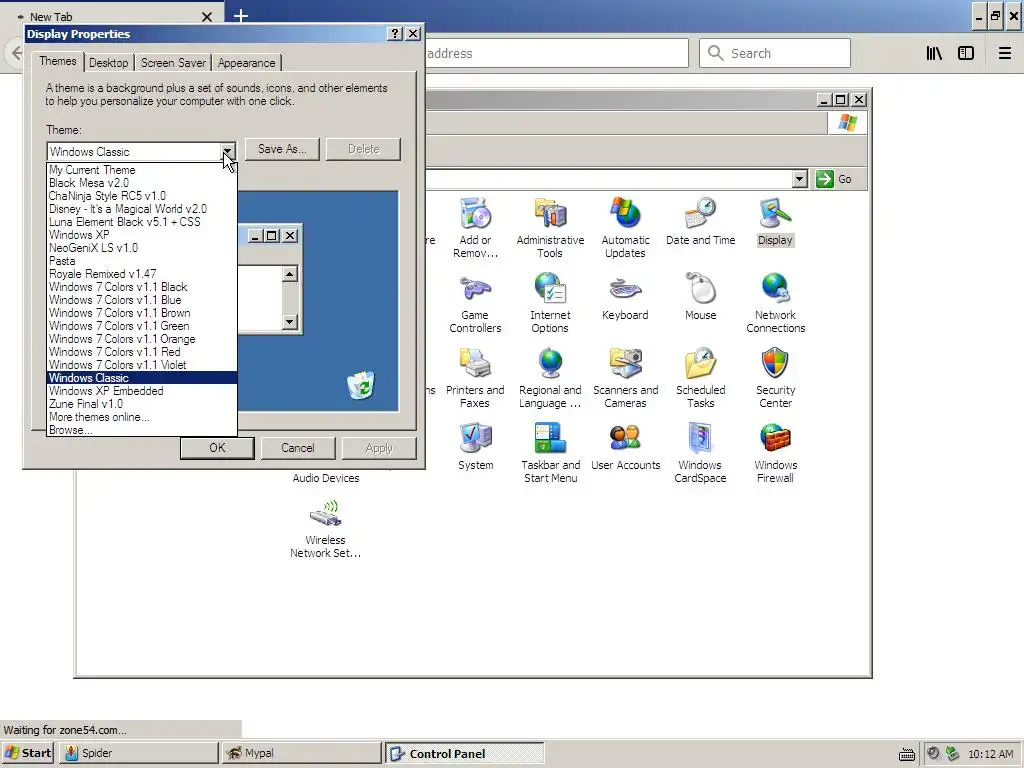Click the Save As... button
The image size is (1024, 768).
(x=282, y=149)
